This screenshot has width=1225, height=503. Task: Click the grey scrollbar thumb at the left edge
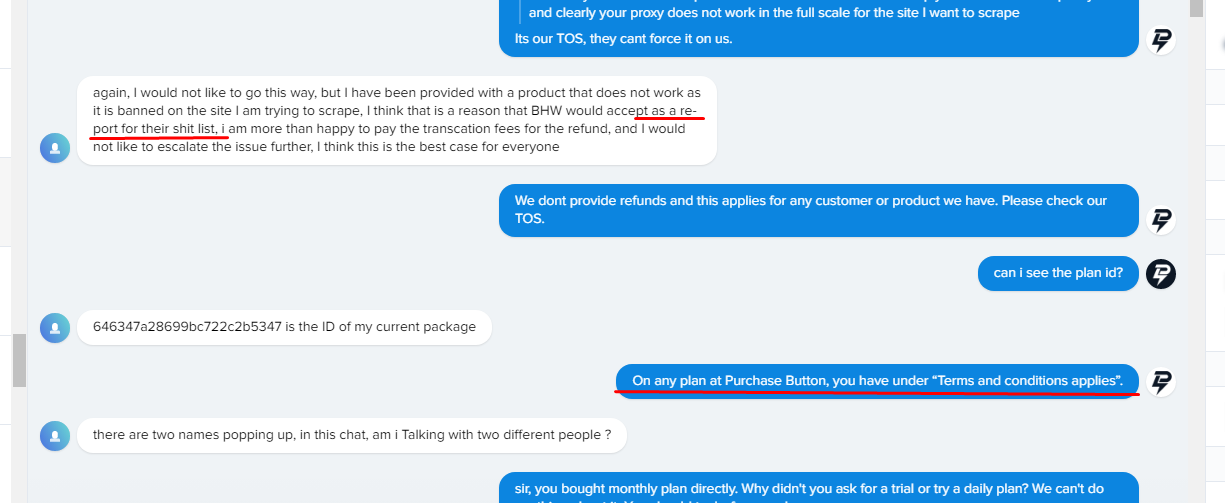tap(18, 361)
